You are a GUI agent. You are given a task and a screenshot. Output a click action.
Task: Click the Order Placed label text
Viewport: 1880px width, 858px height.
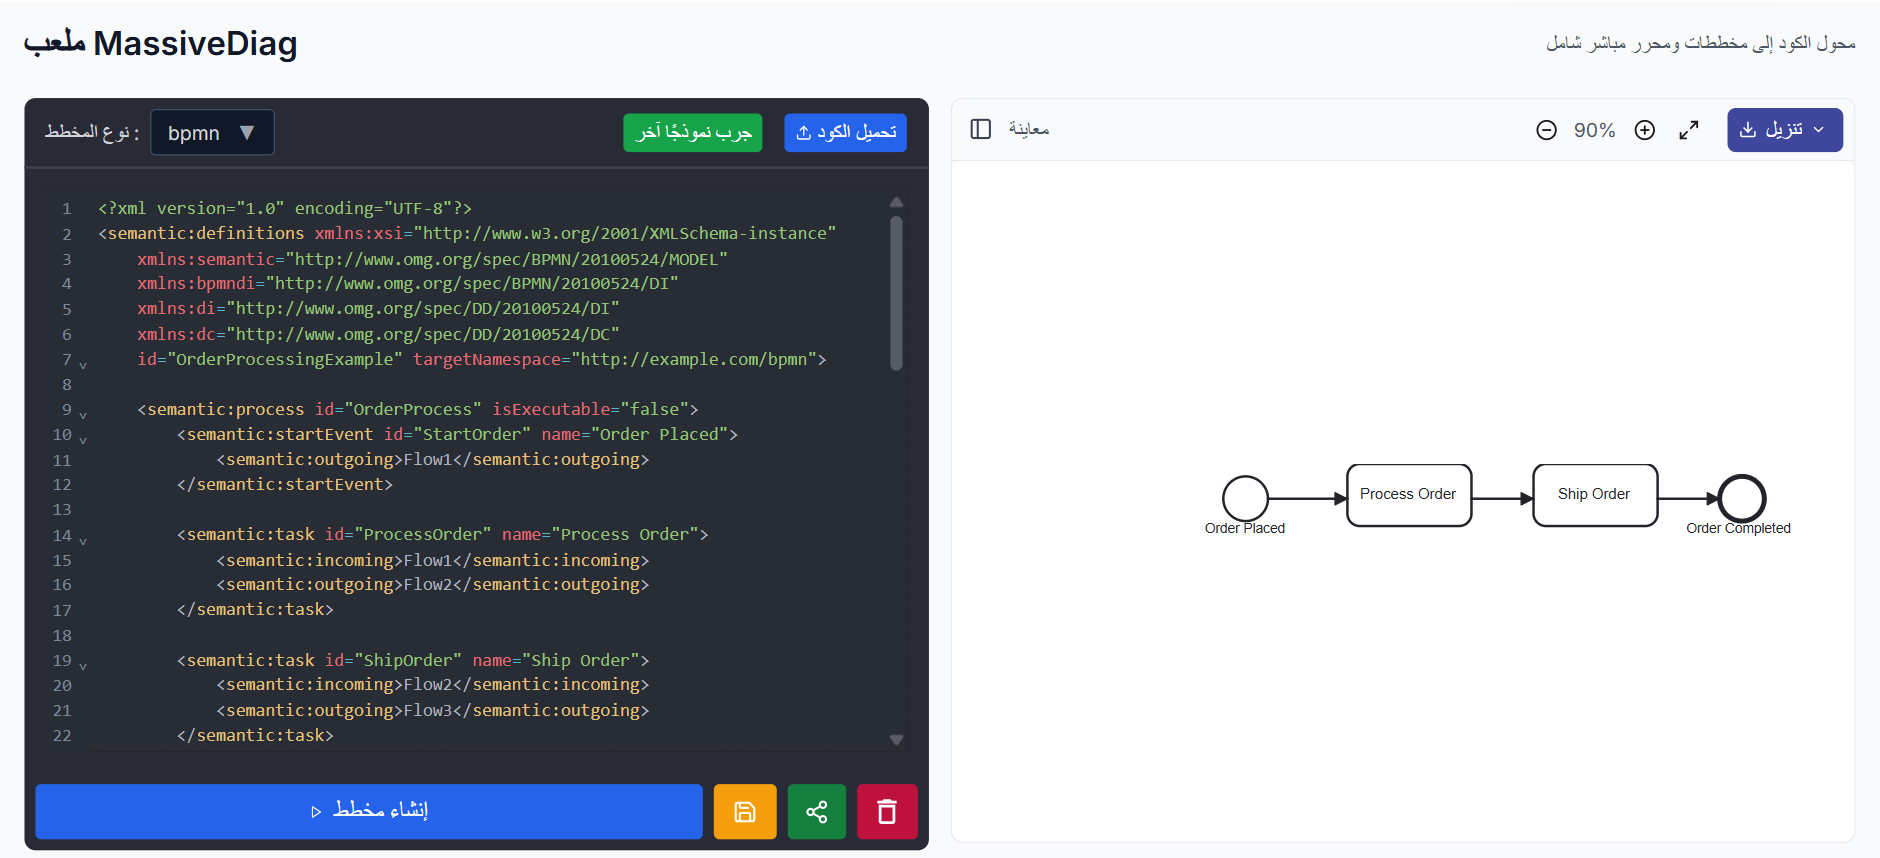coord(1245,528)
